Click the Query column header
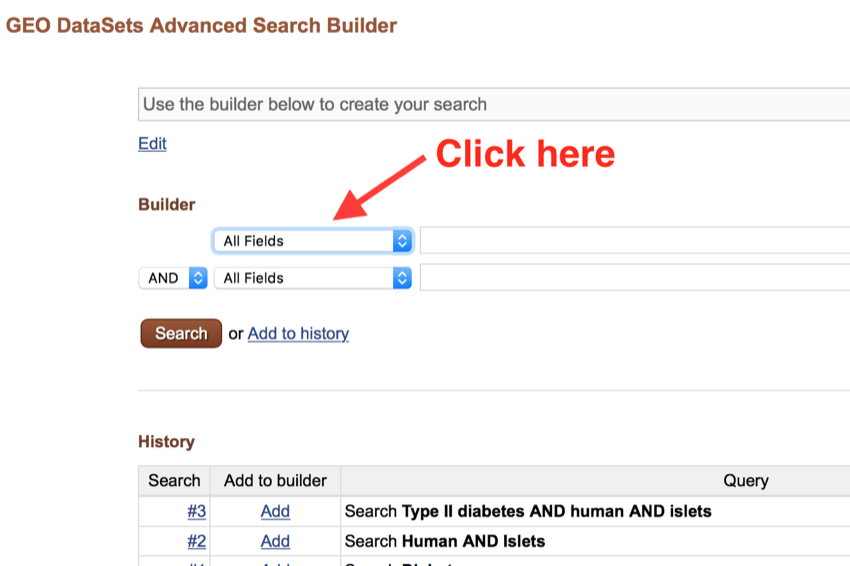The width and height of the screenshot is (850, 566). click(745, 481)
